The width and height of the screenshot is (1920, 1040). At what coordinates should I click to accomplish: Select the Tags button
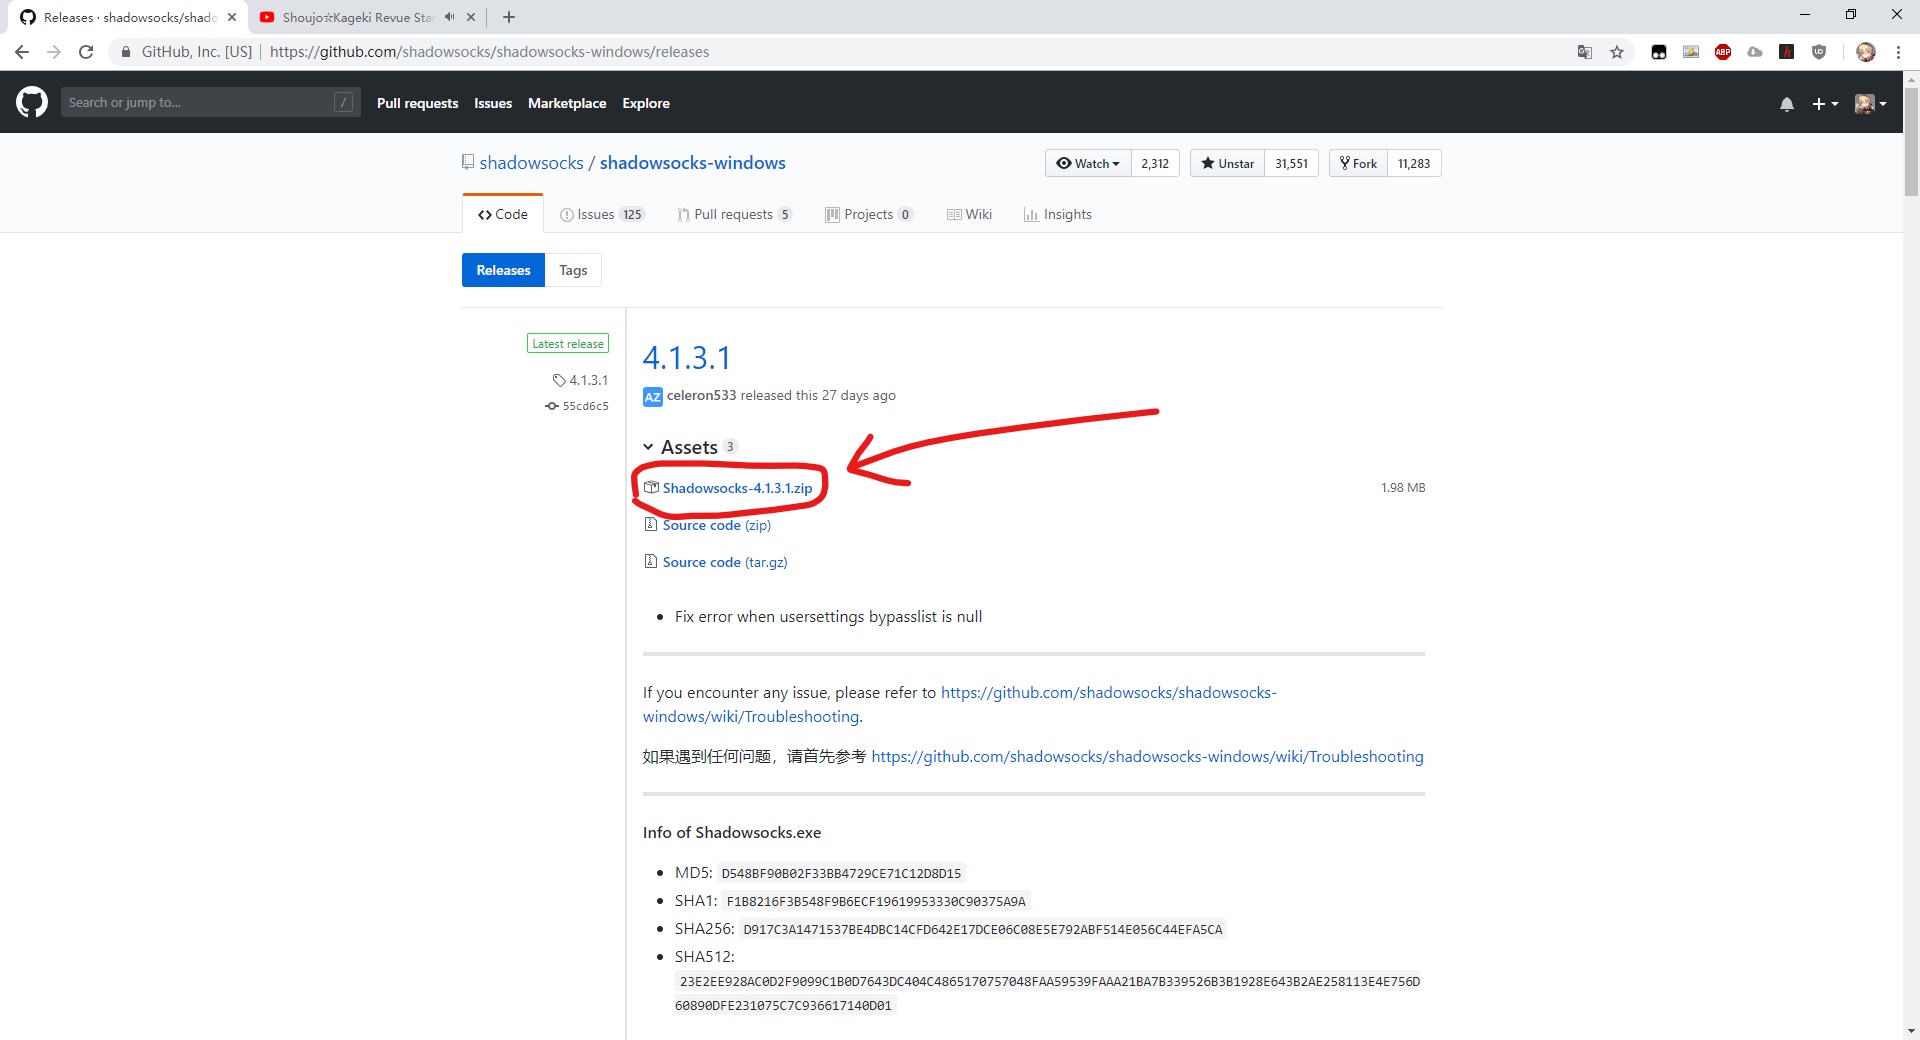click(x=573, y=270)
